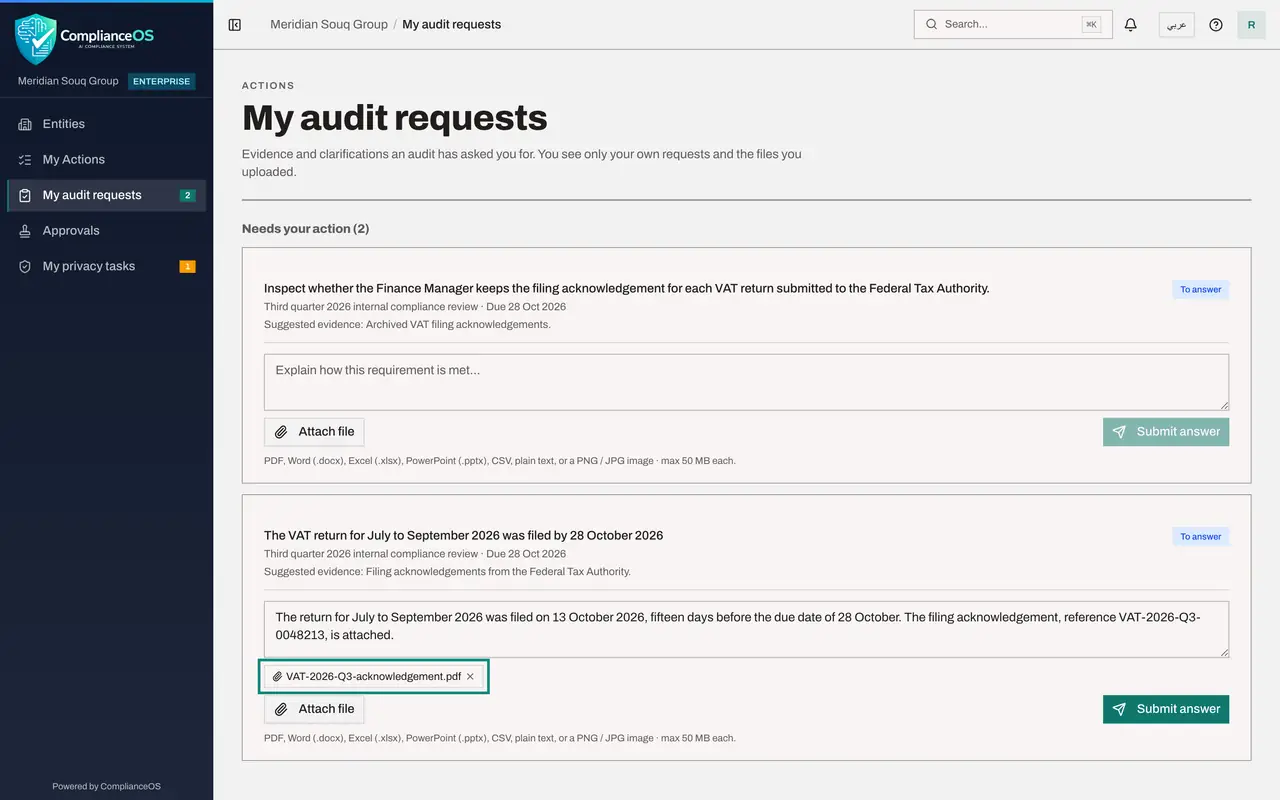This screenshot has height=800, width=1280.
Task: Open My privacy tasks in the sidebar
Action: (x=106, y=266)
